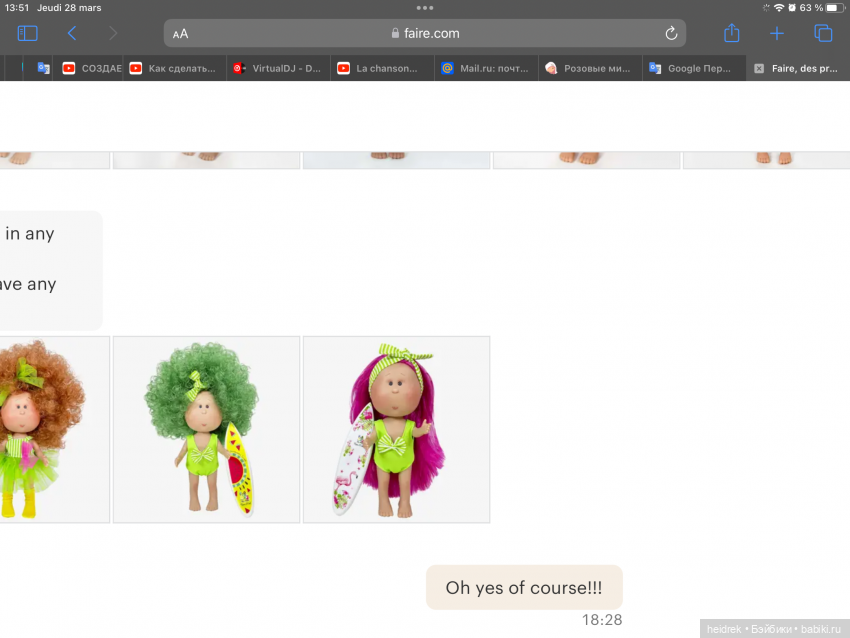The image size is (850, 638).
Task: Toggle the Safari sidebar panel
Action: (27, 33)
